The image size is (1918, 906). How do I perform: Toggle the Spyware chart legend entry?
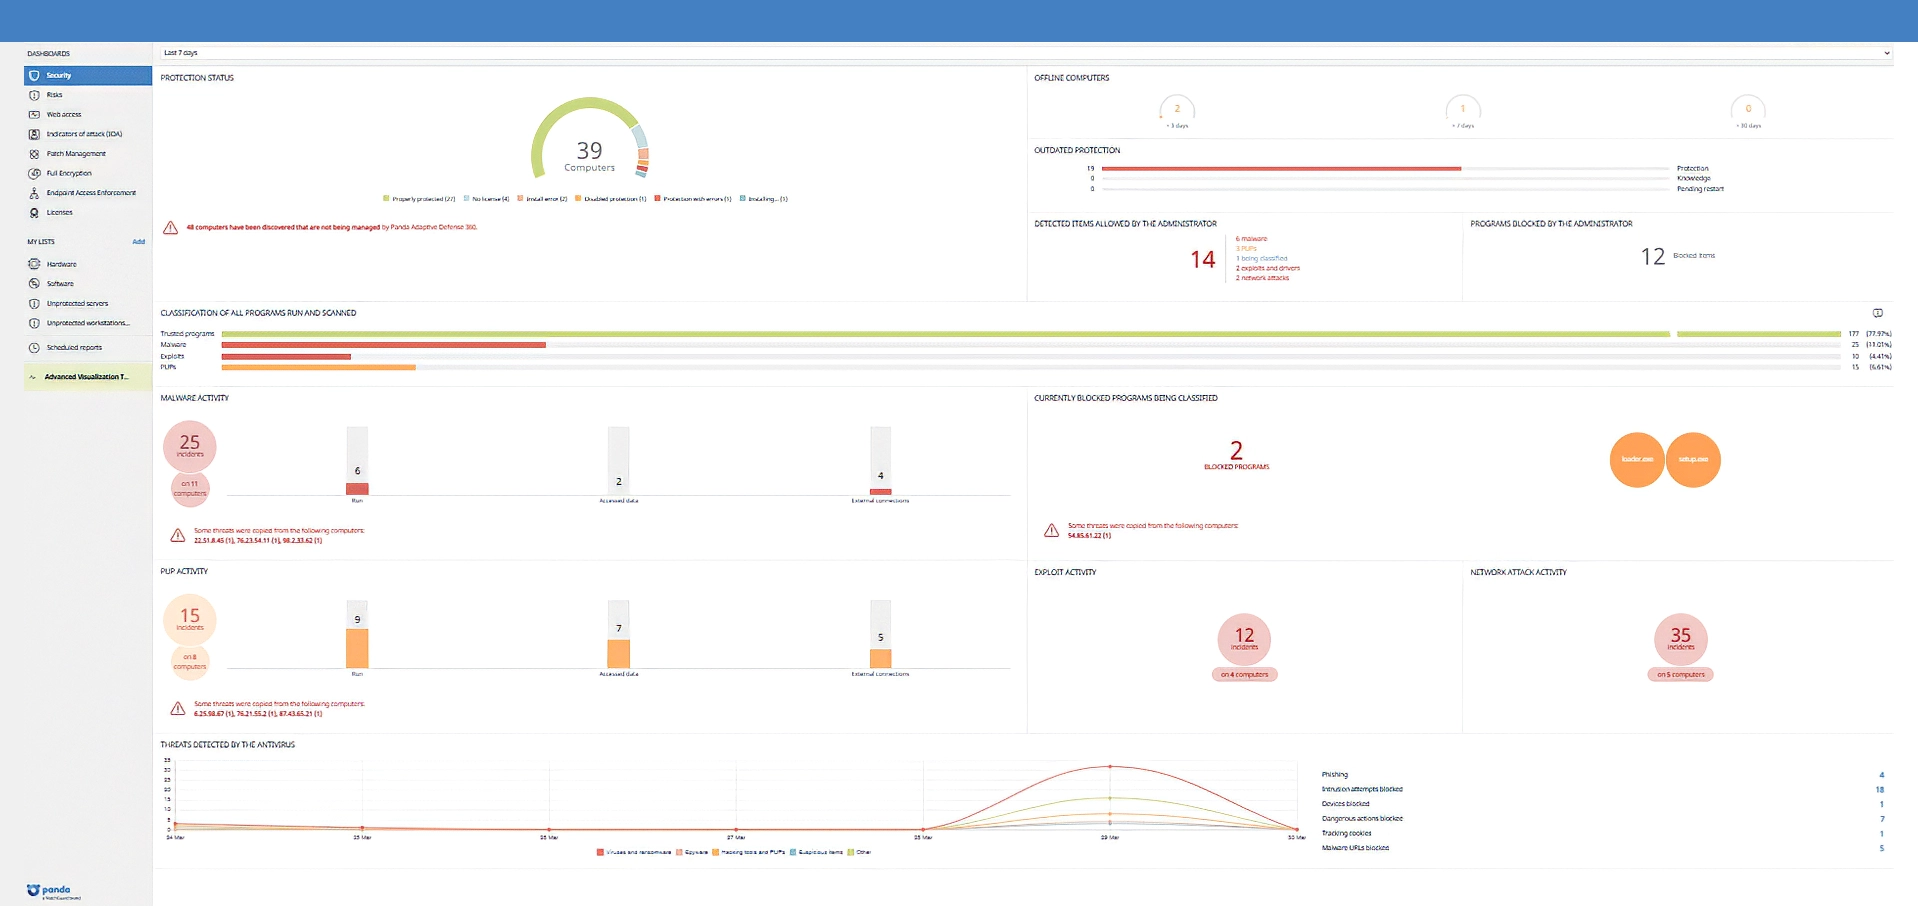click(692, 852)
